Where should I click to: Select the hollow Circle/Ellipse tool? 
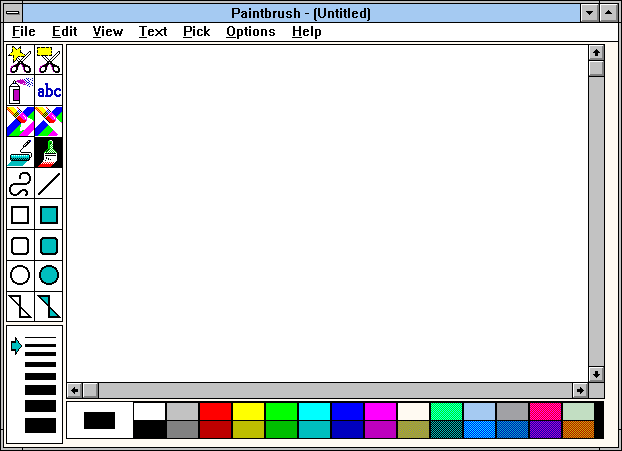click(x=21, y=276)
